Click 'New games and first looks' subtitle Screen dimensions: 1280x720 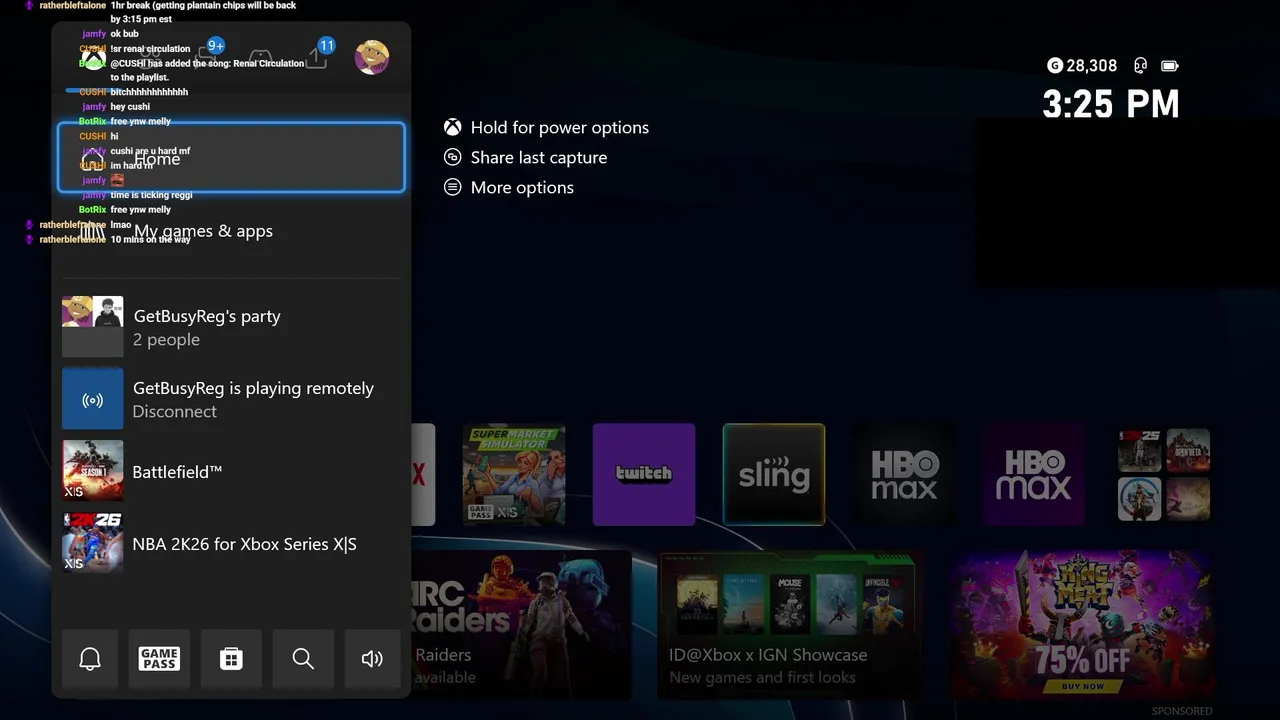762,677
